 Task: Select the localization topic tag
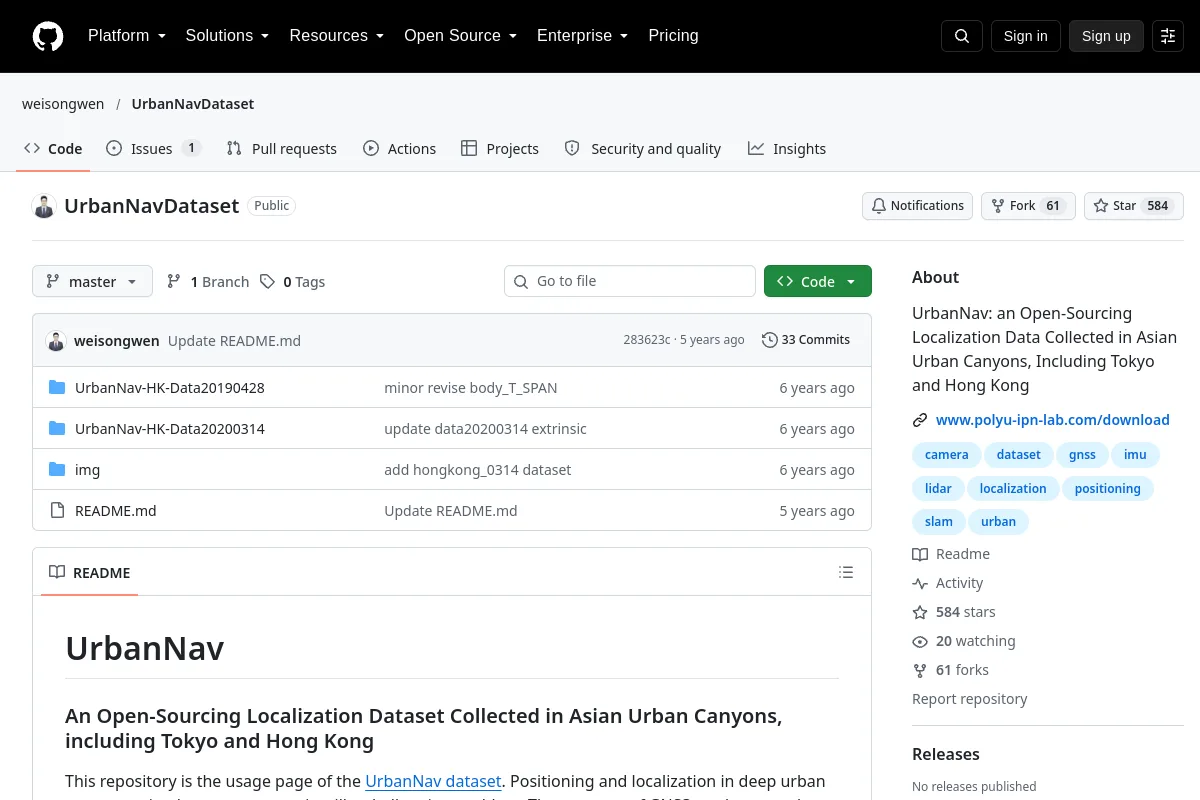[x=1013, y=489]
